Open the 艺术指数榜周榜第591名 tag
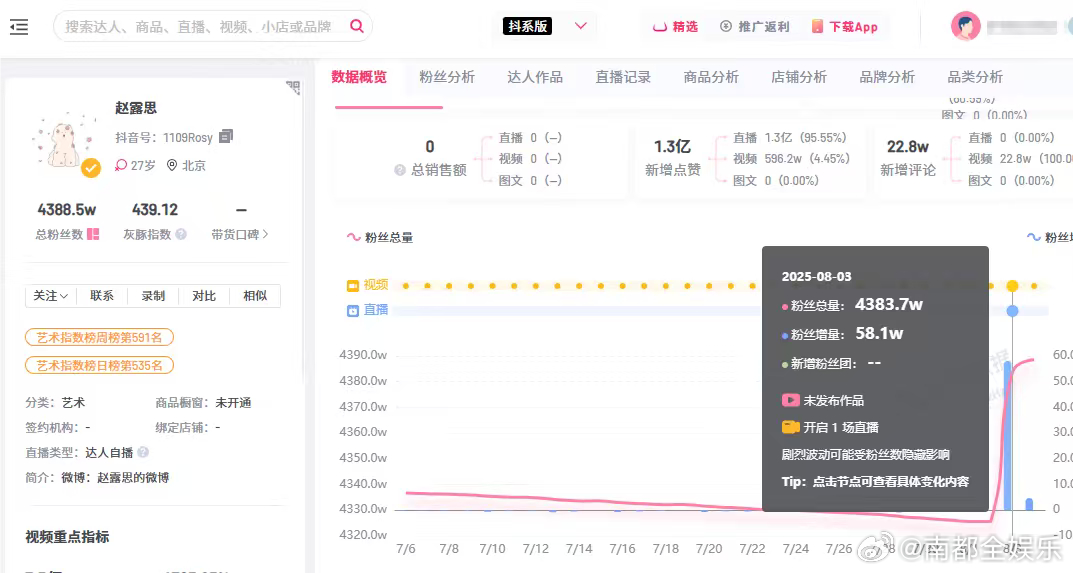1073x573 pixels. click(x=99, y=338)
